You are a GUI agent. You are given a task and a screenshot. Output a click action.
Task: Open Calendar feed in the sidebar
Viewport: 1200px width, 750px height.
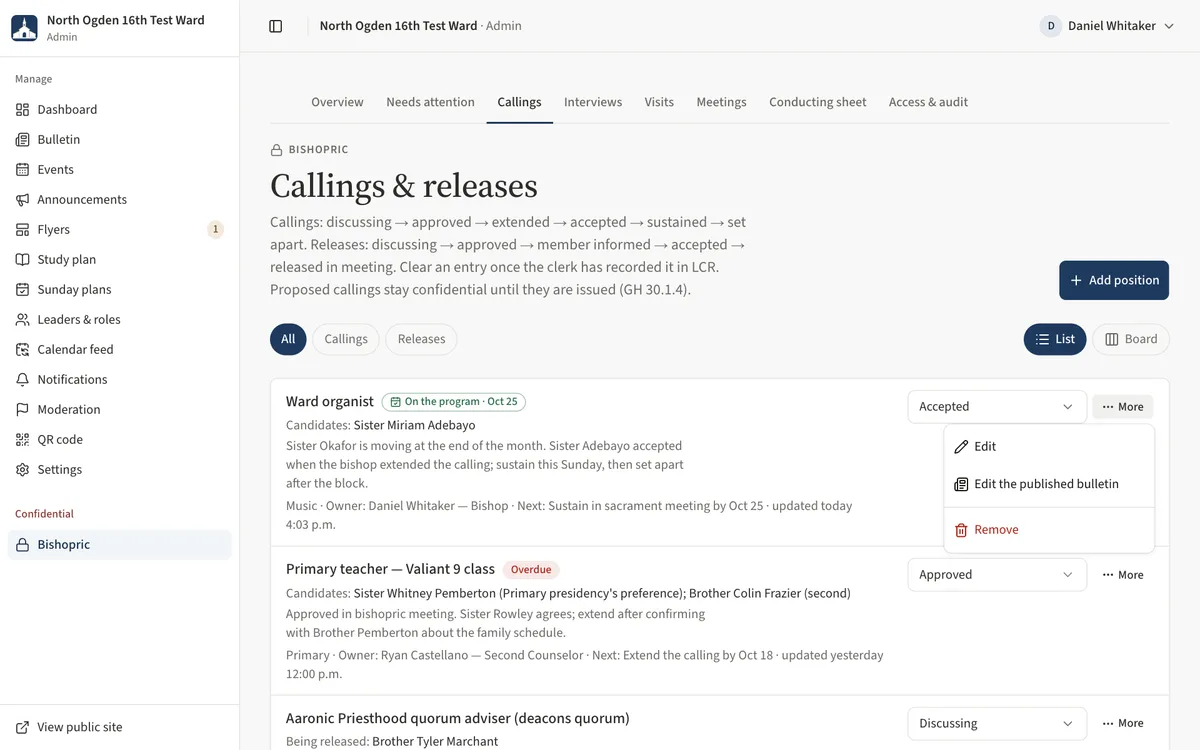[x=120, y=349]
